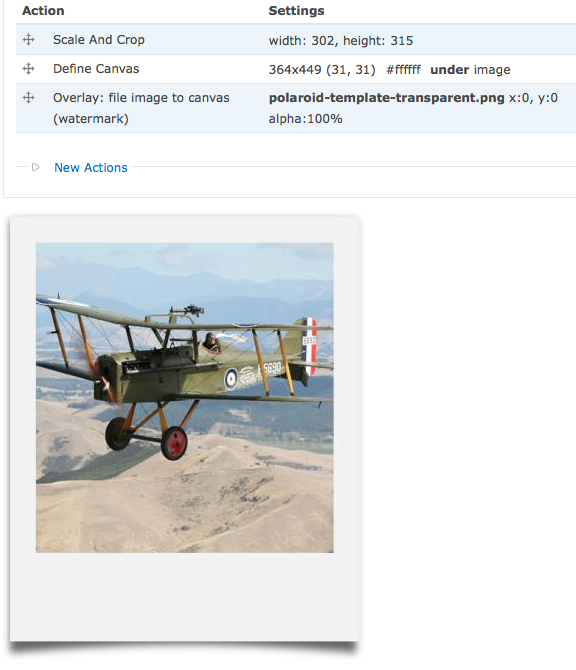This screenshot has height=670, width=576.
Task: Click the width: 302, height: 315 settings
Action: coord(341,41)
